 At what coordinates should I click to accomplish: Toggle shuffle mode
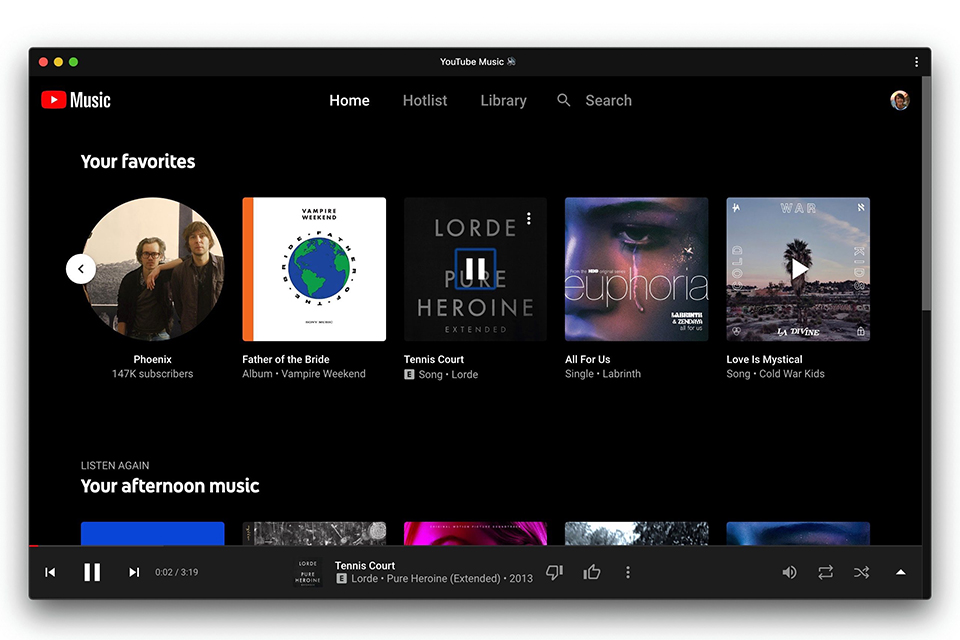861,572
